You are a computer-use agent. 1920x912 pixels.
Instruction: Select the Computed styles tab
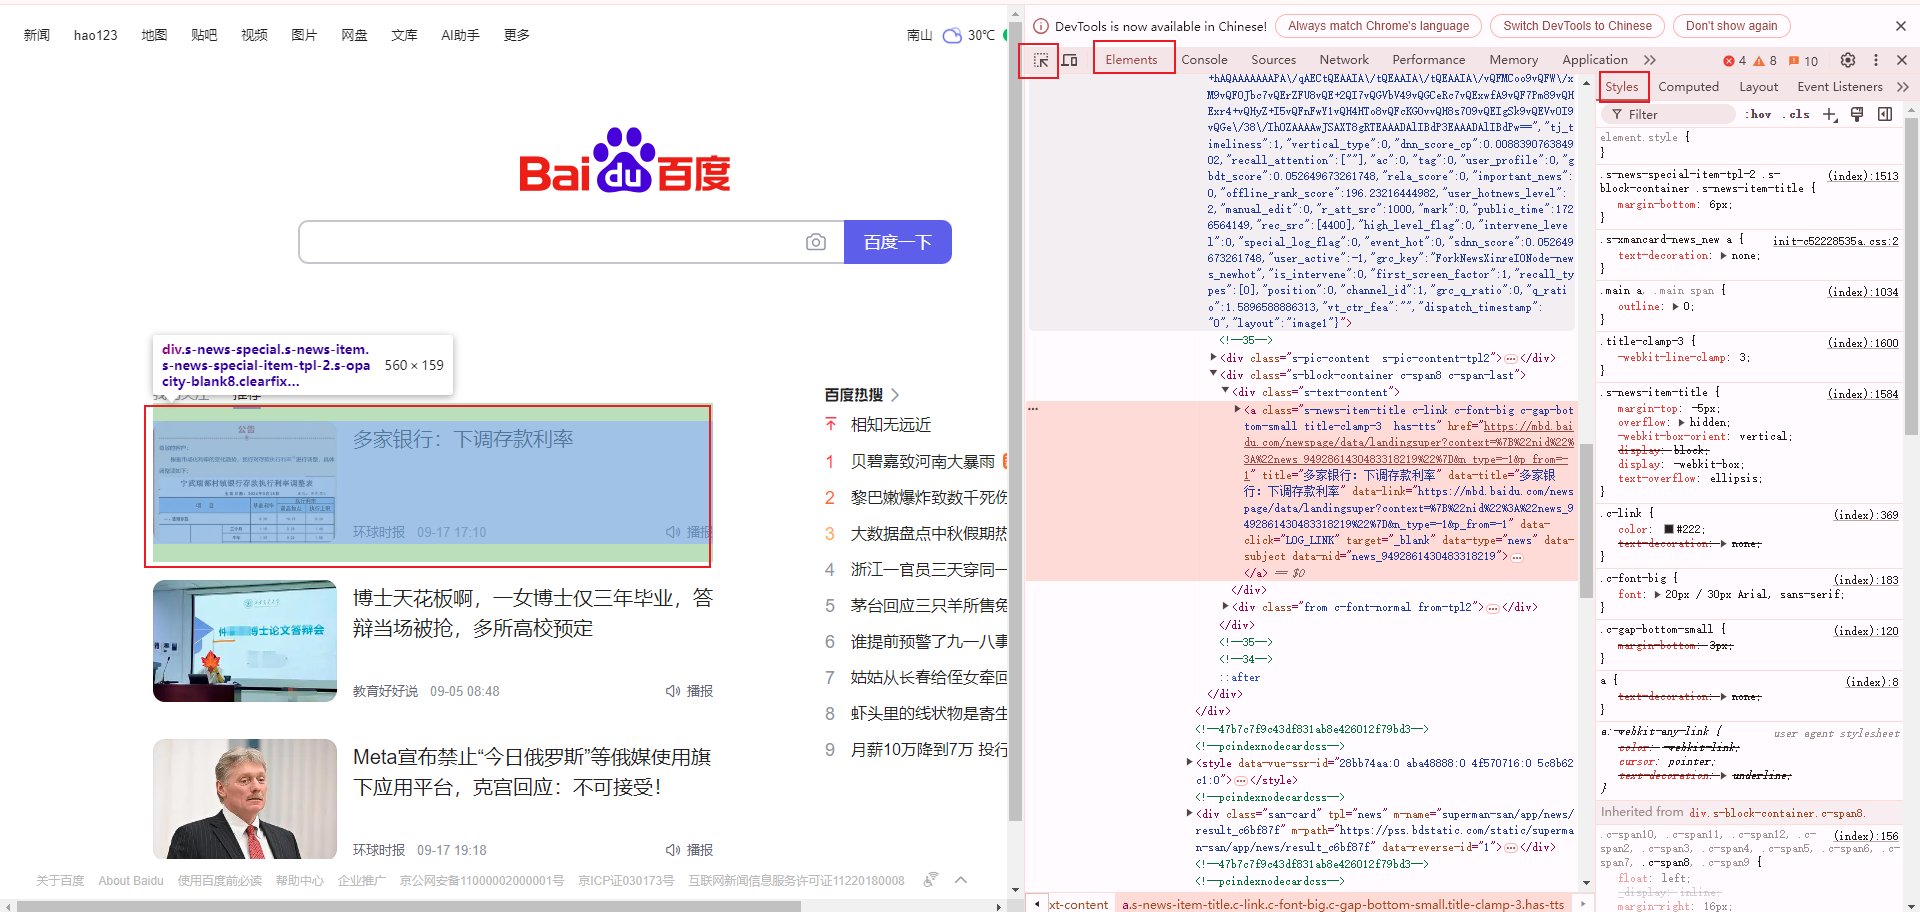pos(1688,87)
